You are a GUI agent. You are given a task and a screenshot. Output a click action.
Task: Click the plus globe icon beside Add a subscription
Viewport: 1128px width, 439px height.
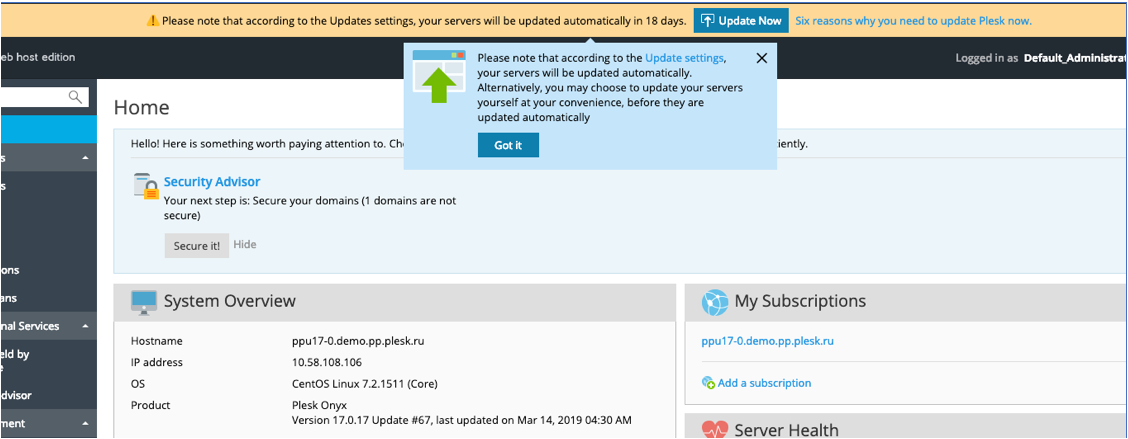[x=708, y=383]
